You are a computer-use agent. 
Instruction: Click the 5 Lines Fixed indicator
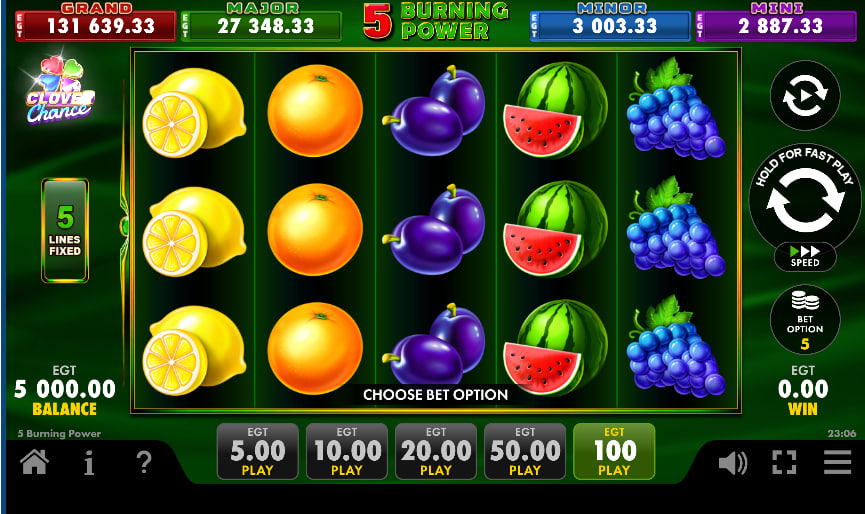click(x=65, y=231)
